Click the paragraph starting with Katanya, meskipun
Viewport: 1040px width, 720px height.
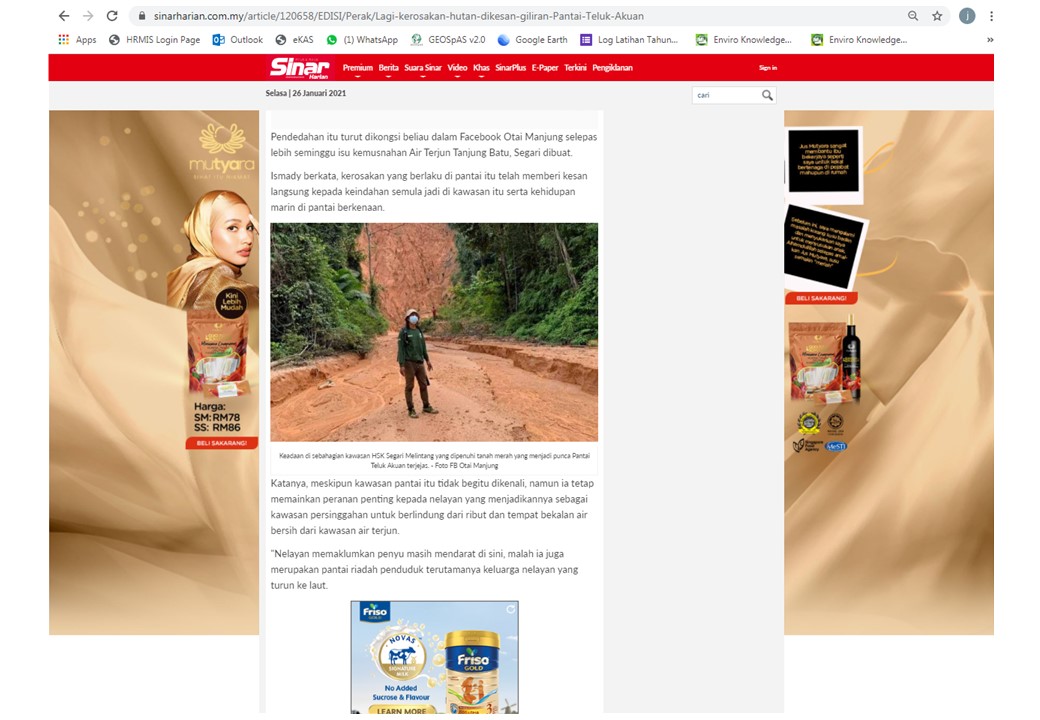(432, 507)
